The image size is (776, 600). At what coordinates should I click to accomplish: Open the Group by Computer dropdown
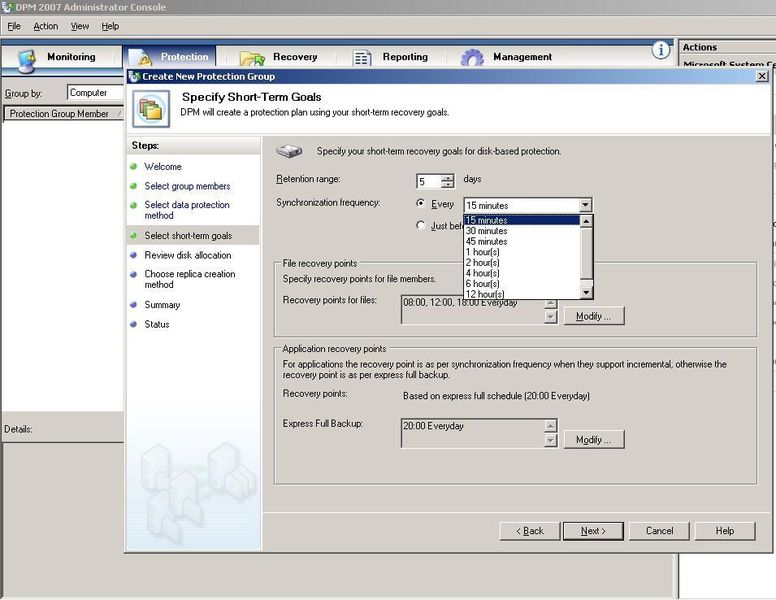tap(95, 93)
